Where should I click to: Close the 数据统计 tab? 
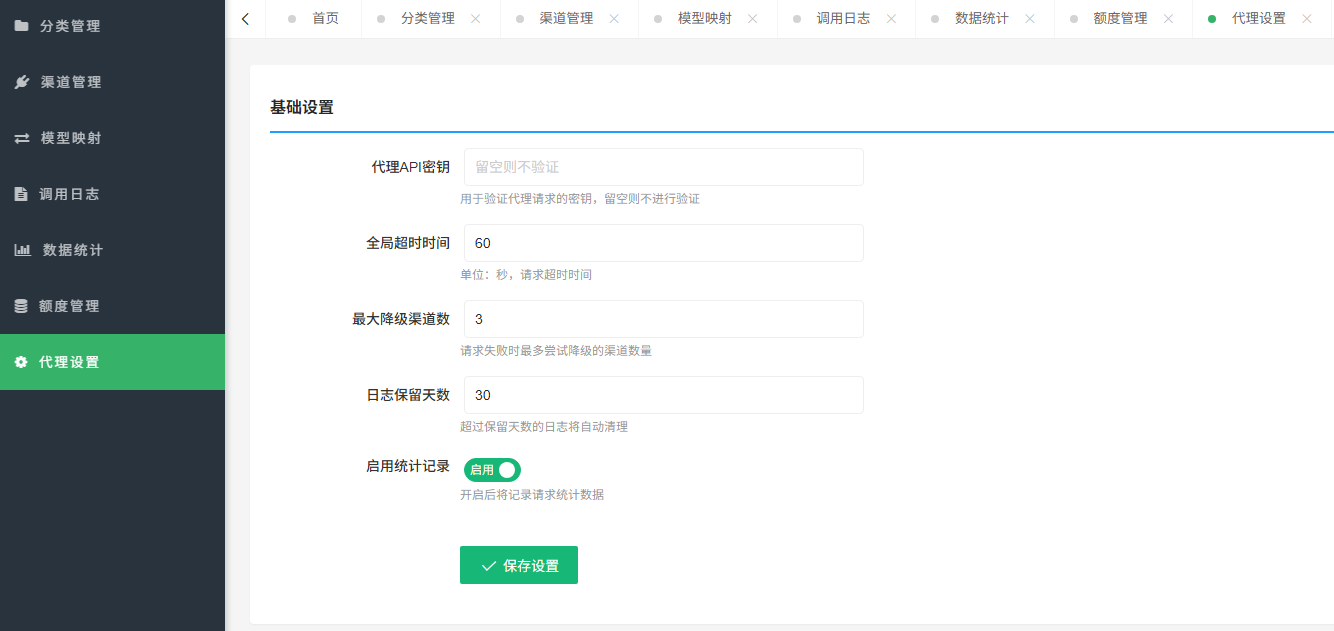pyautogui.click(x=1029, y=19)
